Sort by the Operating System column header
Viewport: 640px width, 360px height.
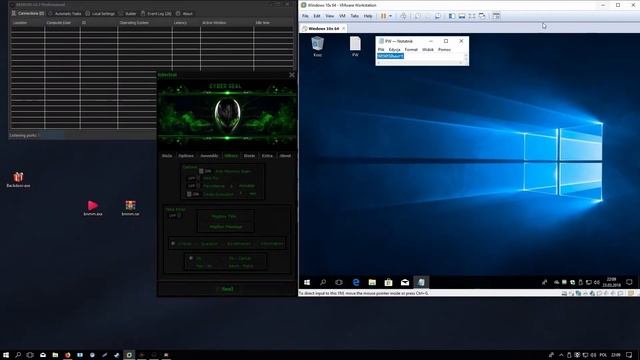tap(144, 23)
